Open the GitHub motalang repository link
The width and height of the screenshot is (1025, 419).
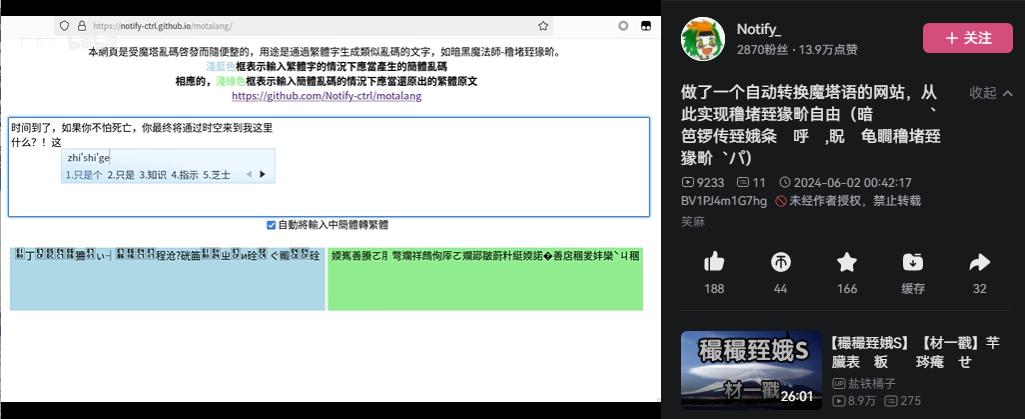[x=326, y=96]
